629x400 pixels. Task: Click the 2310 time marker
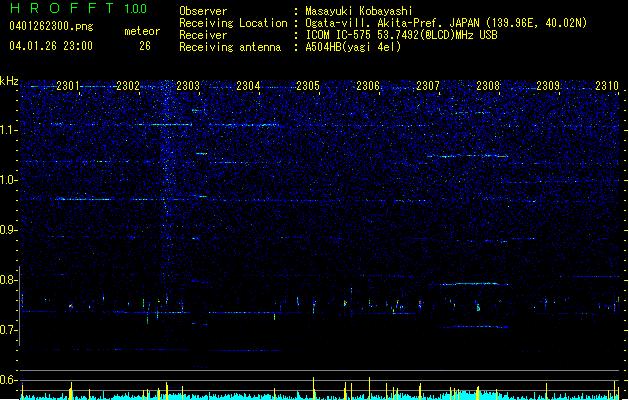607,86
